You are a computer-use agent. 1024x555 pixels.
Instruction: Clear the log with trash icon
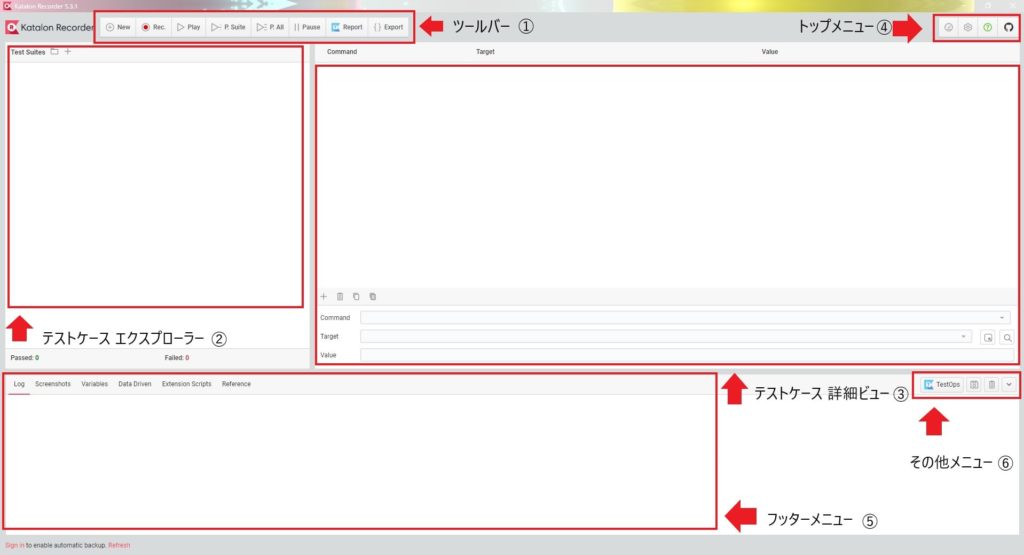point(991,385)
